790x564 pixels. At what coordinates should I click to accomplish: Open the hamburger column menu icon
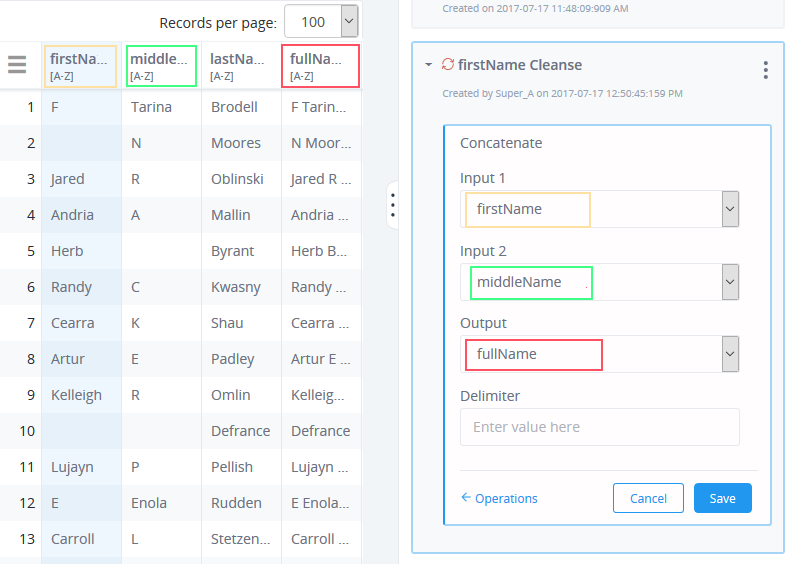tap(17, 65)
